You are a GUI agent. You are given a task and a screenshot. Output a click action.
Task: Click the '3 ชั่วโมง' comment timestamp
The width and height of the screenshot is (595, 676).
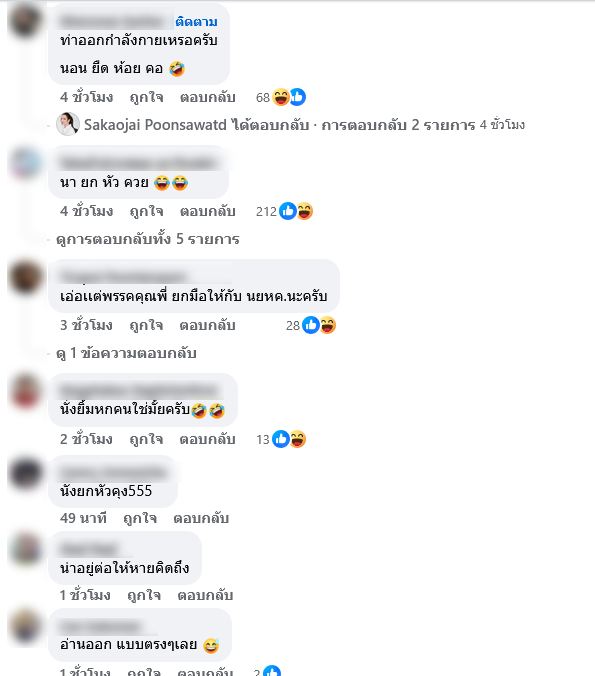point(86,325)
